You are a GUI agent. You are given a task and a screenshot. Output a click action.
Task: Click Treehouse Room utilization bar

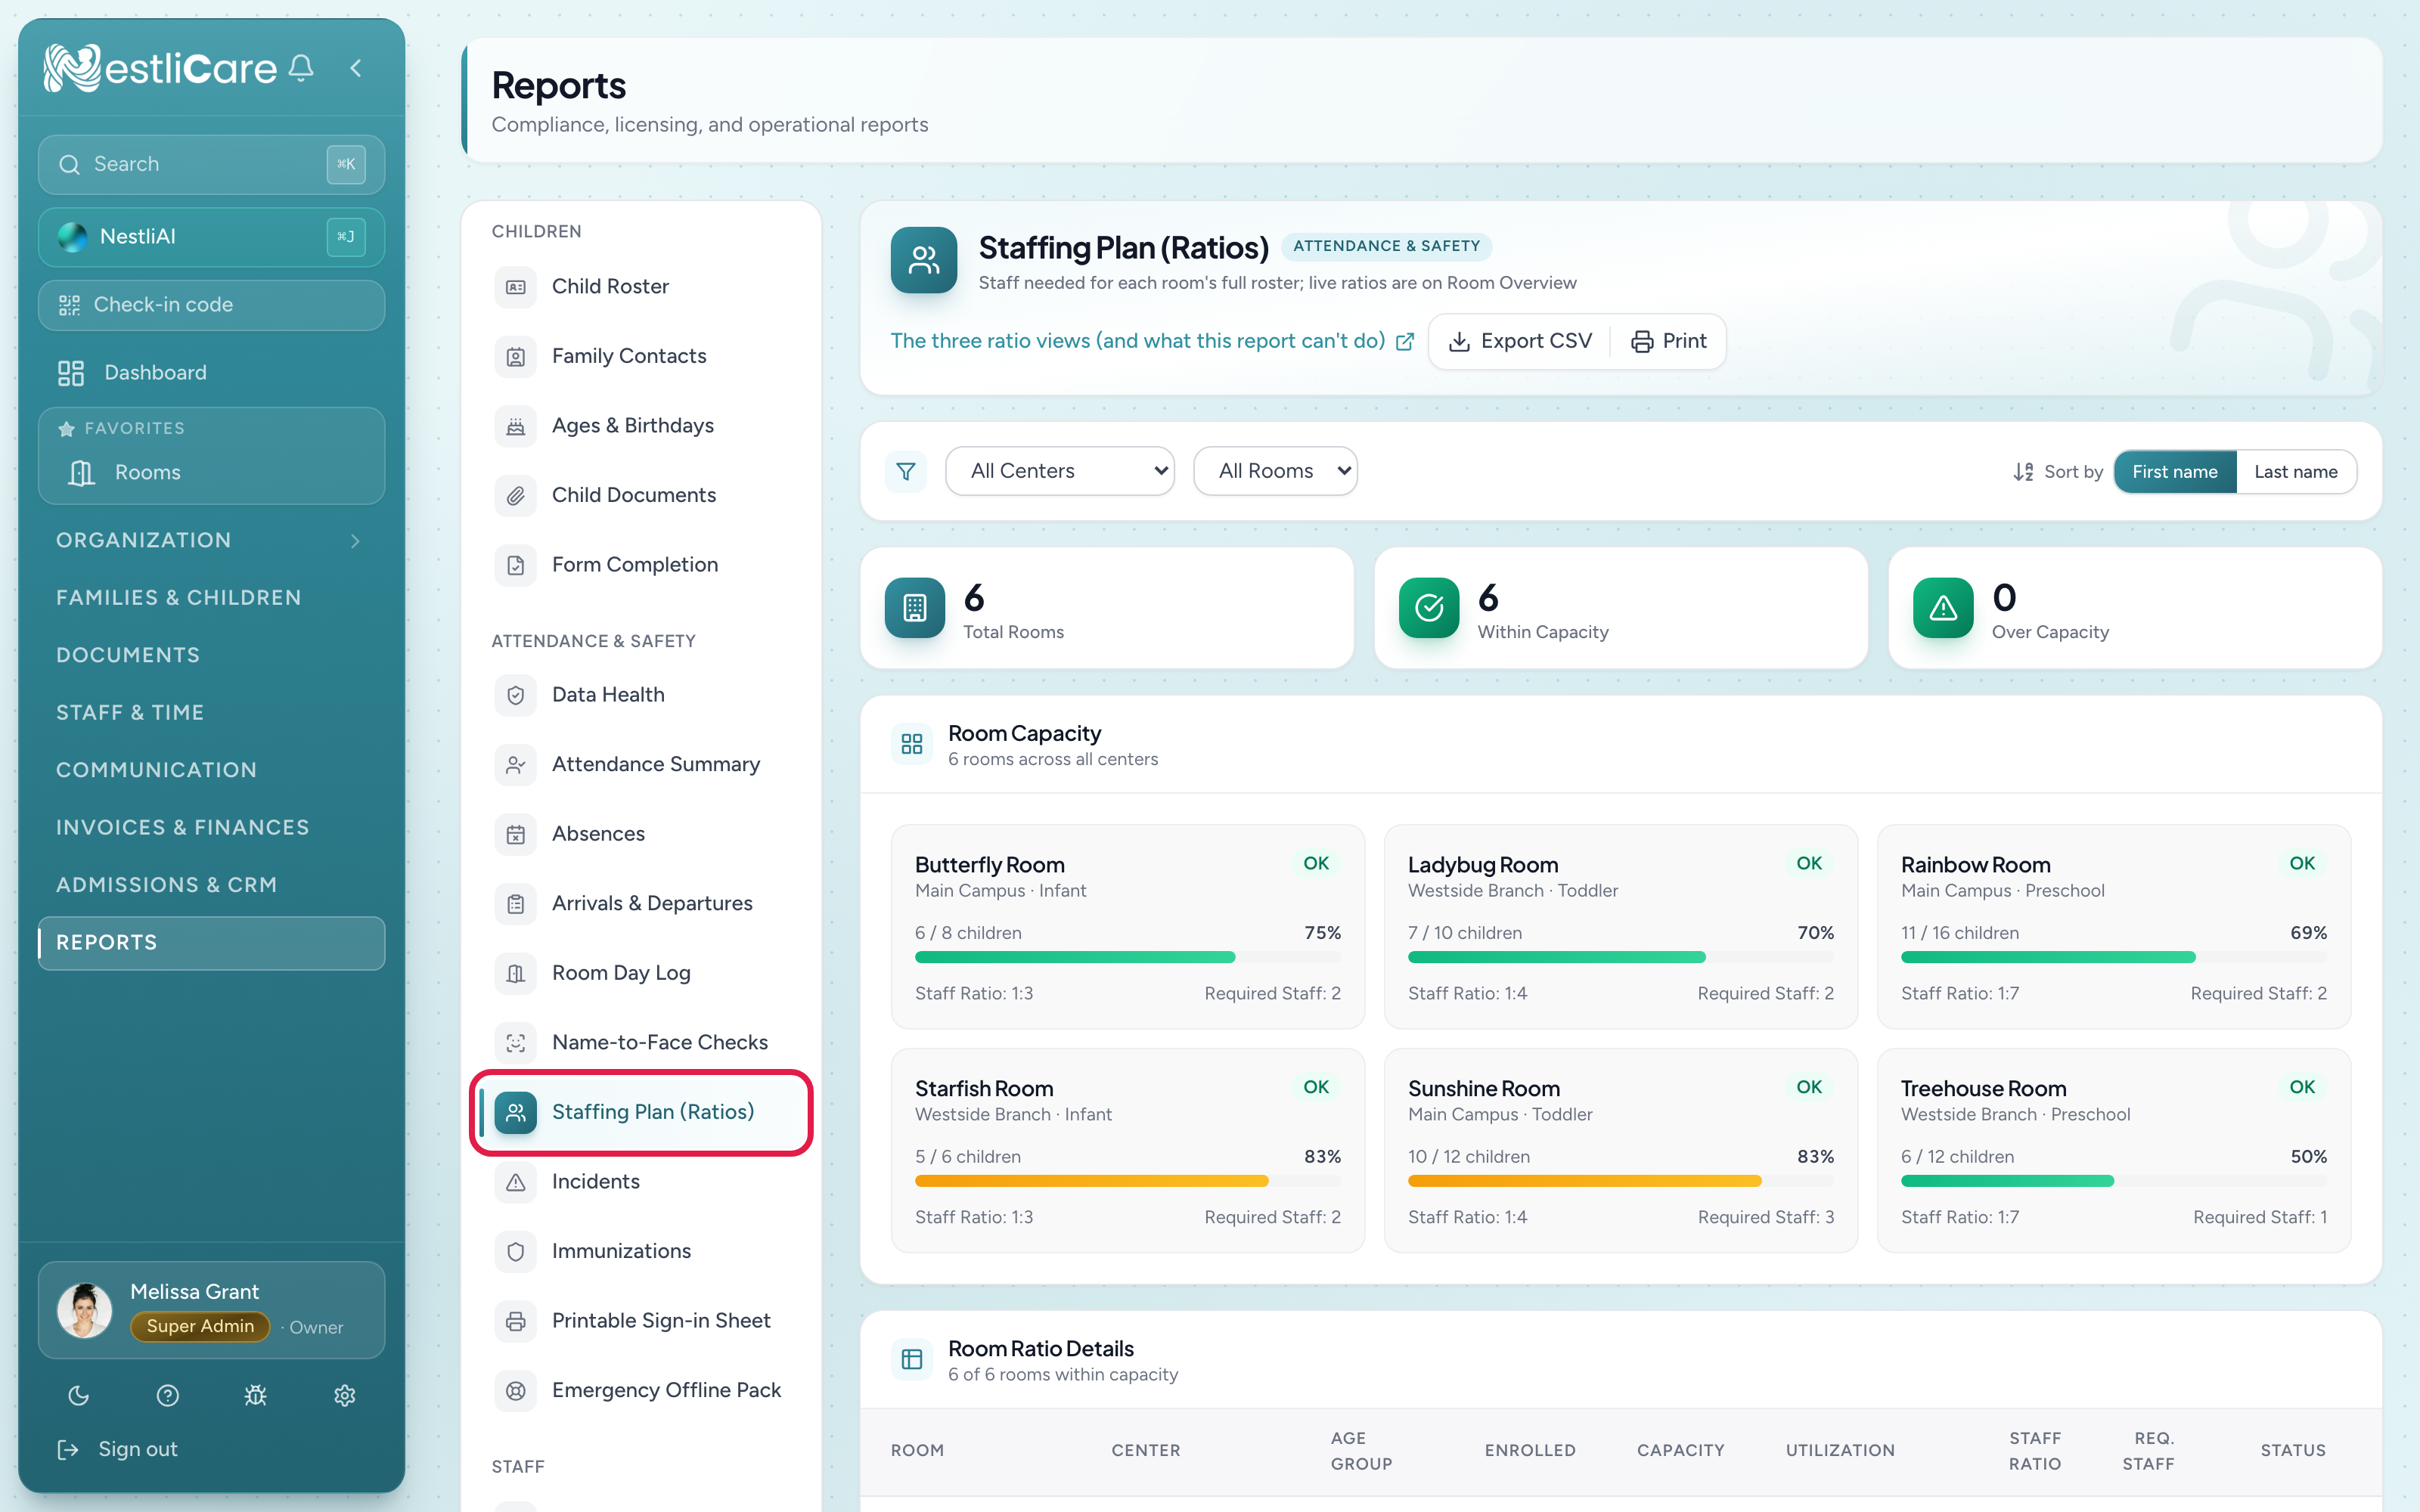[2114, 1181]
